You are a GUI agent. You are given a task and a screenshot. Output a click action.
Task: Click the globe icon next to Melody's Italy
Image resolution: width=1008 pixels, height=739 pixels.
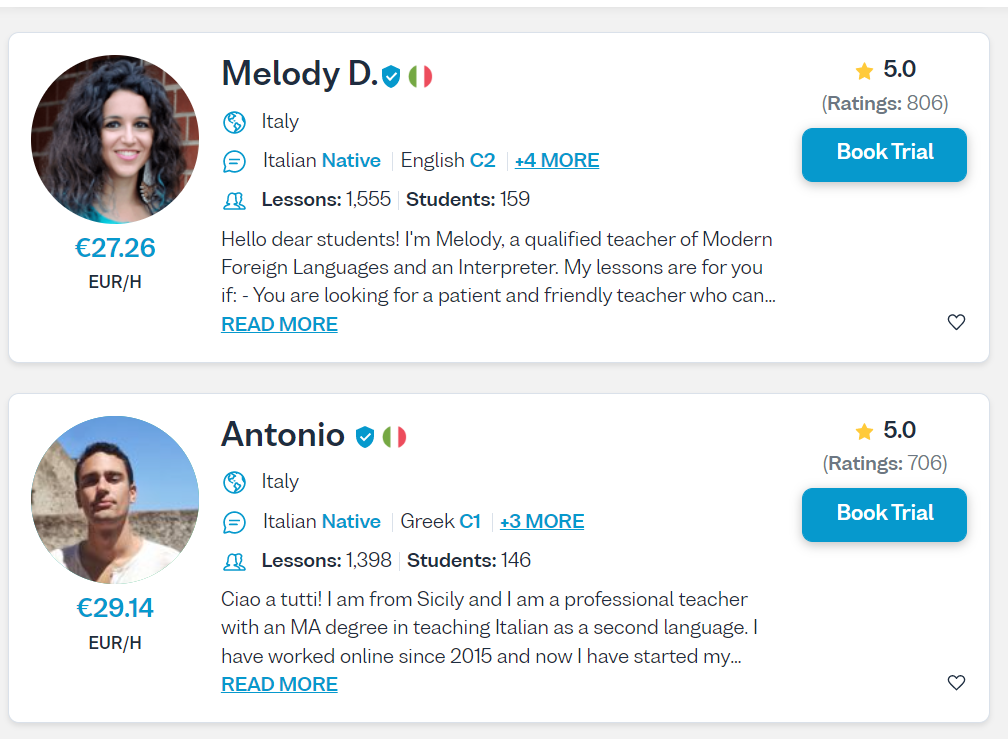click(234, 122)
